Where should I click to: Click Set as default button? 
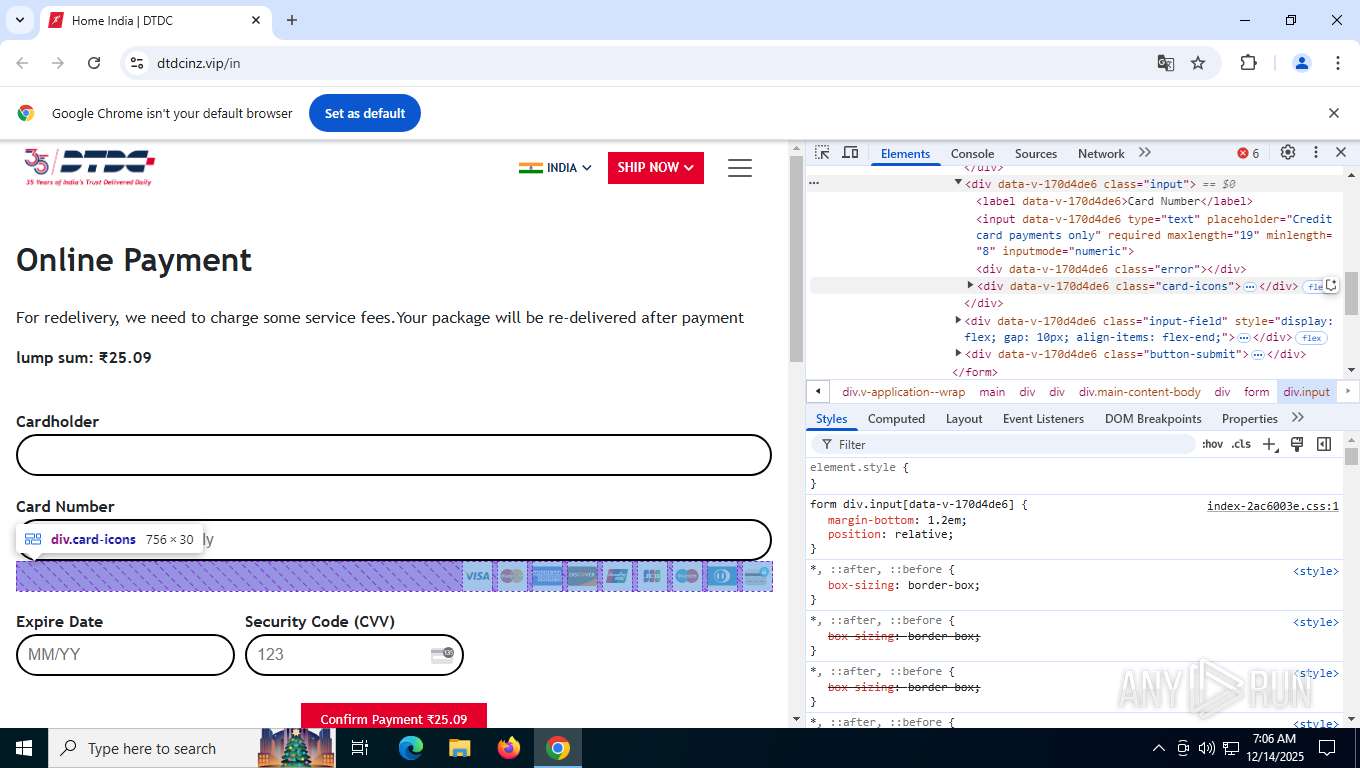pos(365,113)
